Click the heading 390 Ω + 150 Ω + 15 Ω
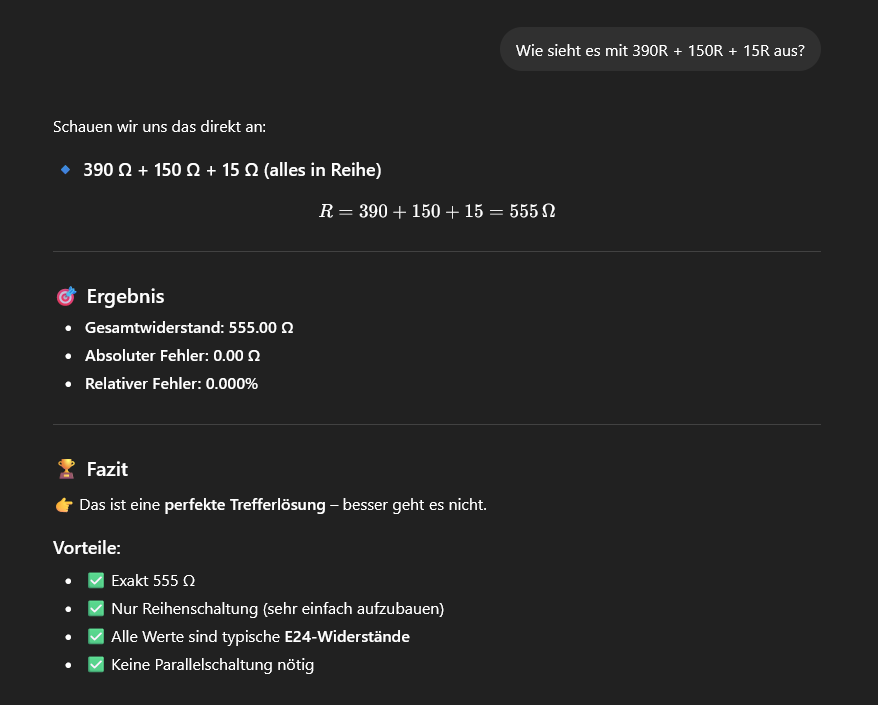878x705 pixels. click(232, 170)
